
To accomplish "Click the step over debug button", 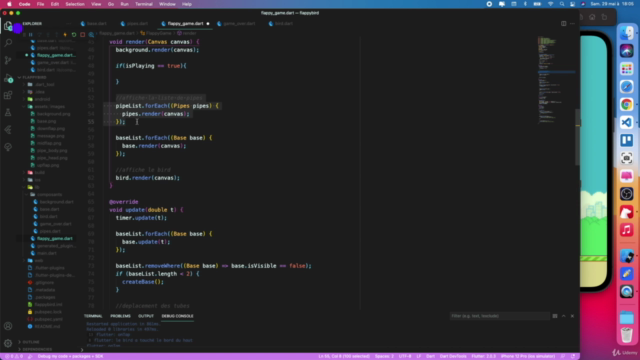I will [40, 35].
